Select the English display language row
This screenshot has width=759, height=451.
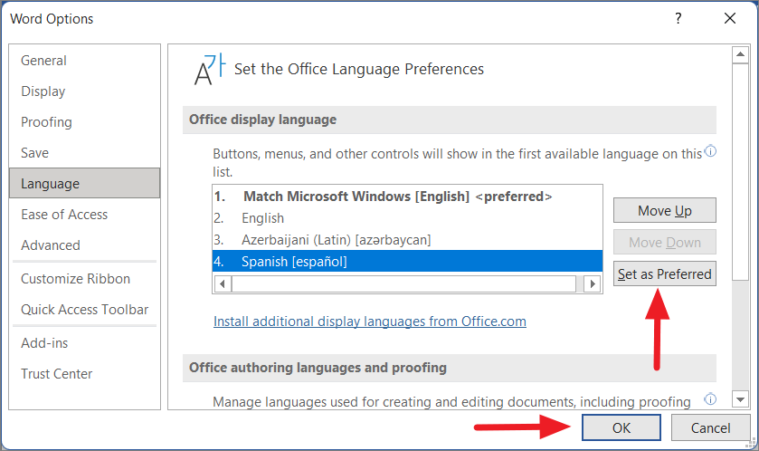(407, 218)
